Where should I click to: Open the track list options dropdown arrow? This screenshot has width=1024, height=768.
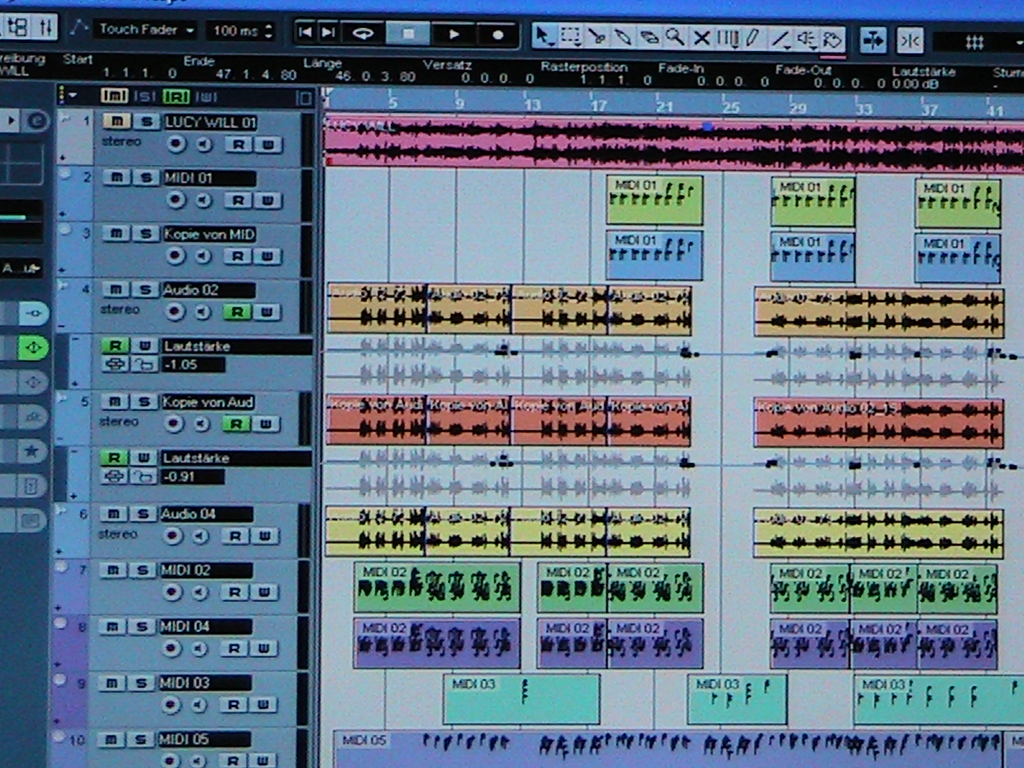click(71, 96)
